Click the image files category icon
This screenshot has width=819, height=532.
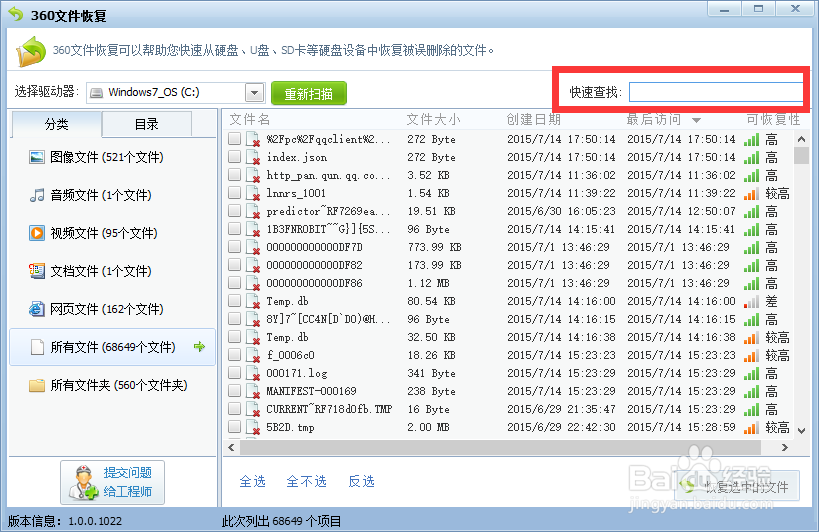click(x=37, y=157)
